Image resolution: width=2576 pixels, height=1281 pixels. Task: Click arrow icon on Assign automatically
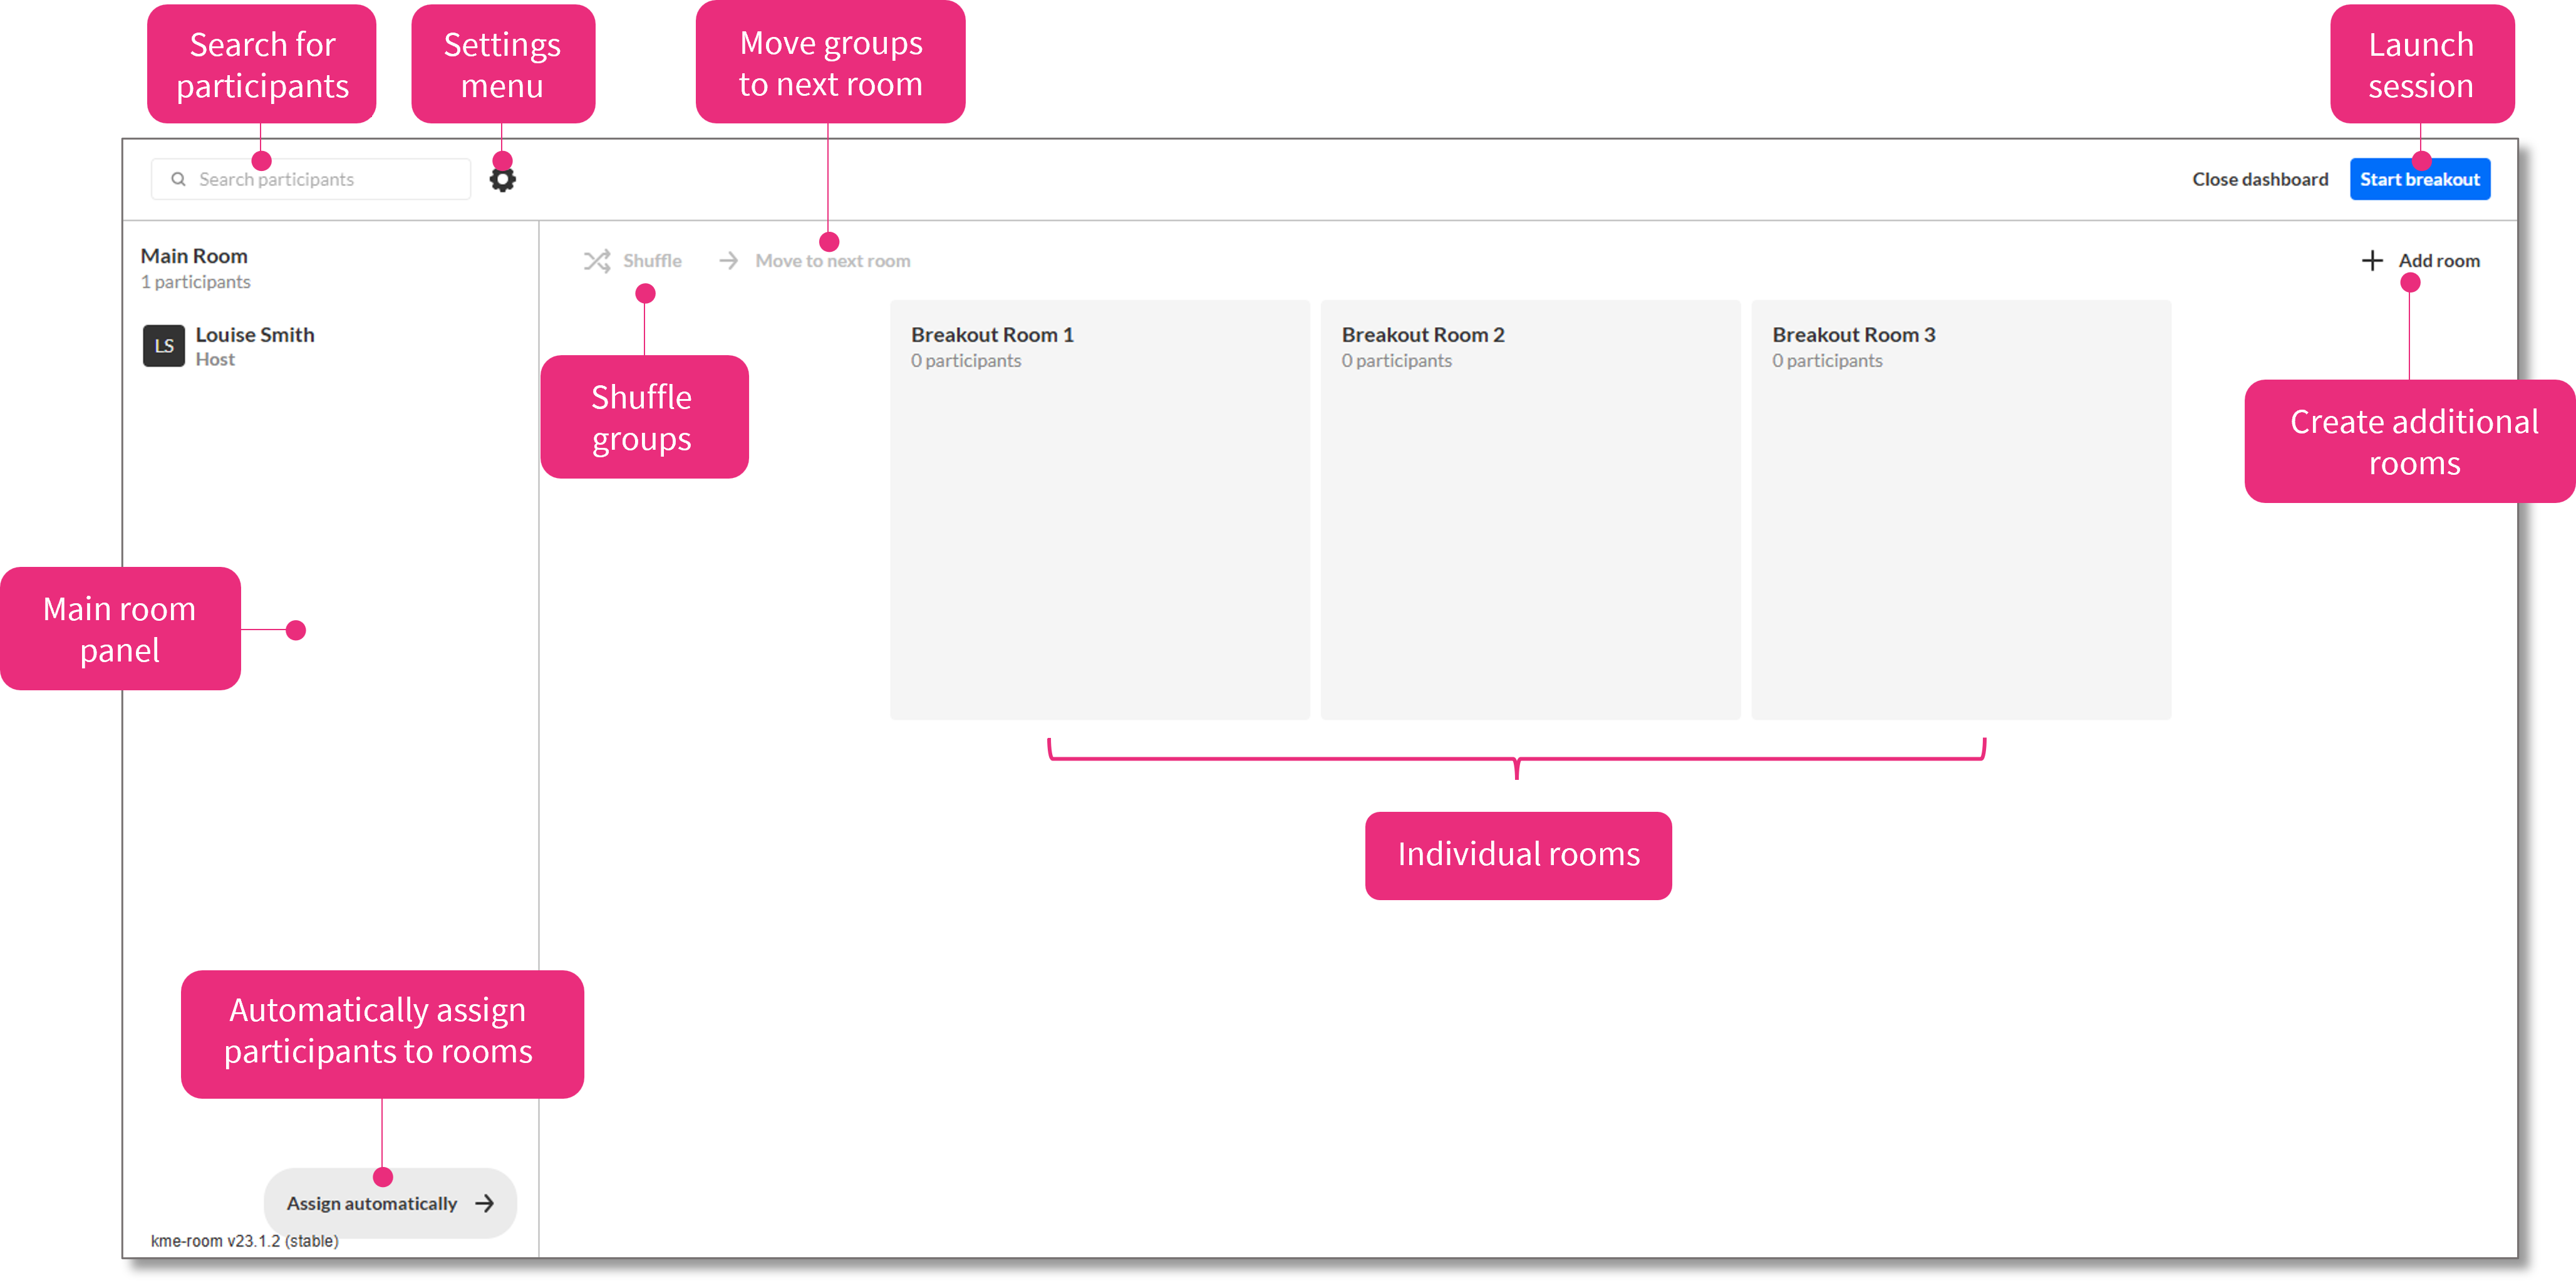485,1203
